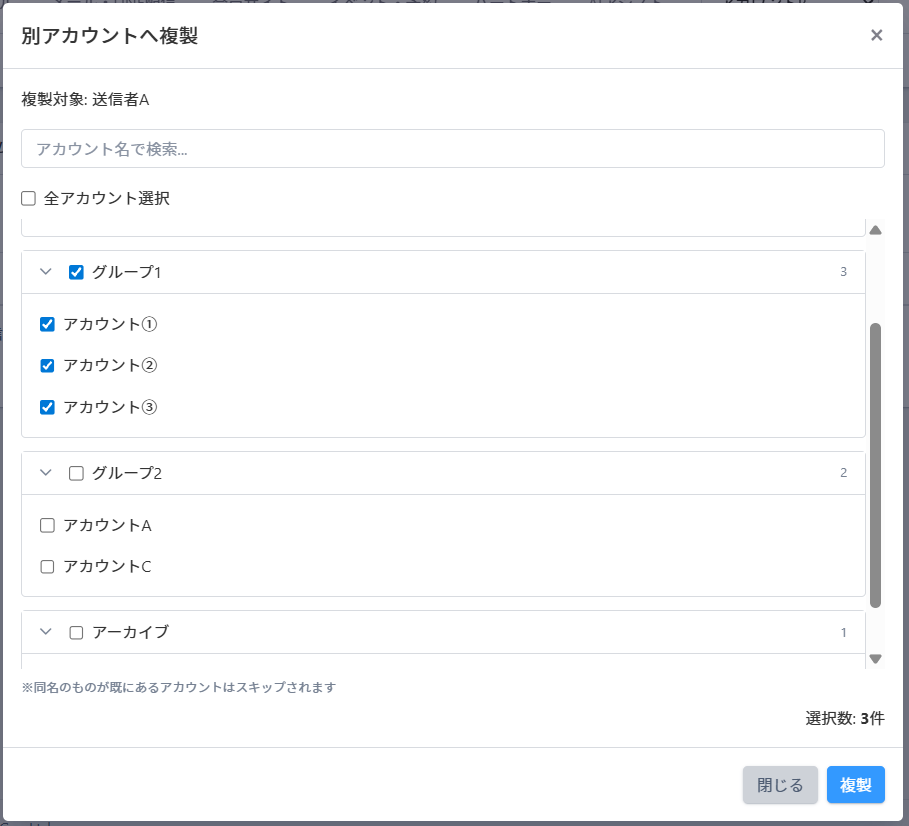Uncheck アカウント① checkbox
This screenshot has width=909, height=826.
click(47, 324)
